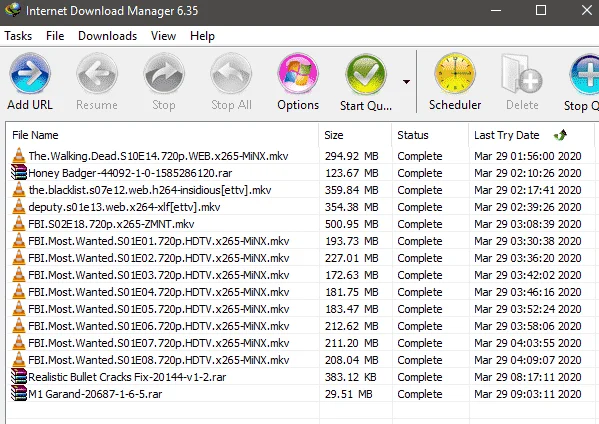Click VLC icon for deputy.s01e13
599x424 pixels.
click(x=19, y=207)
